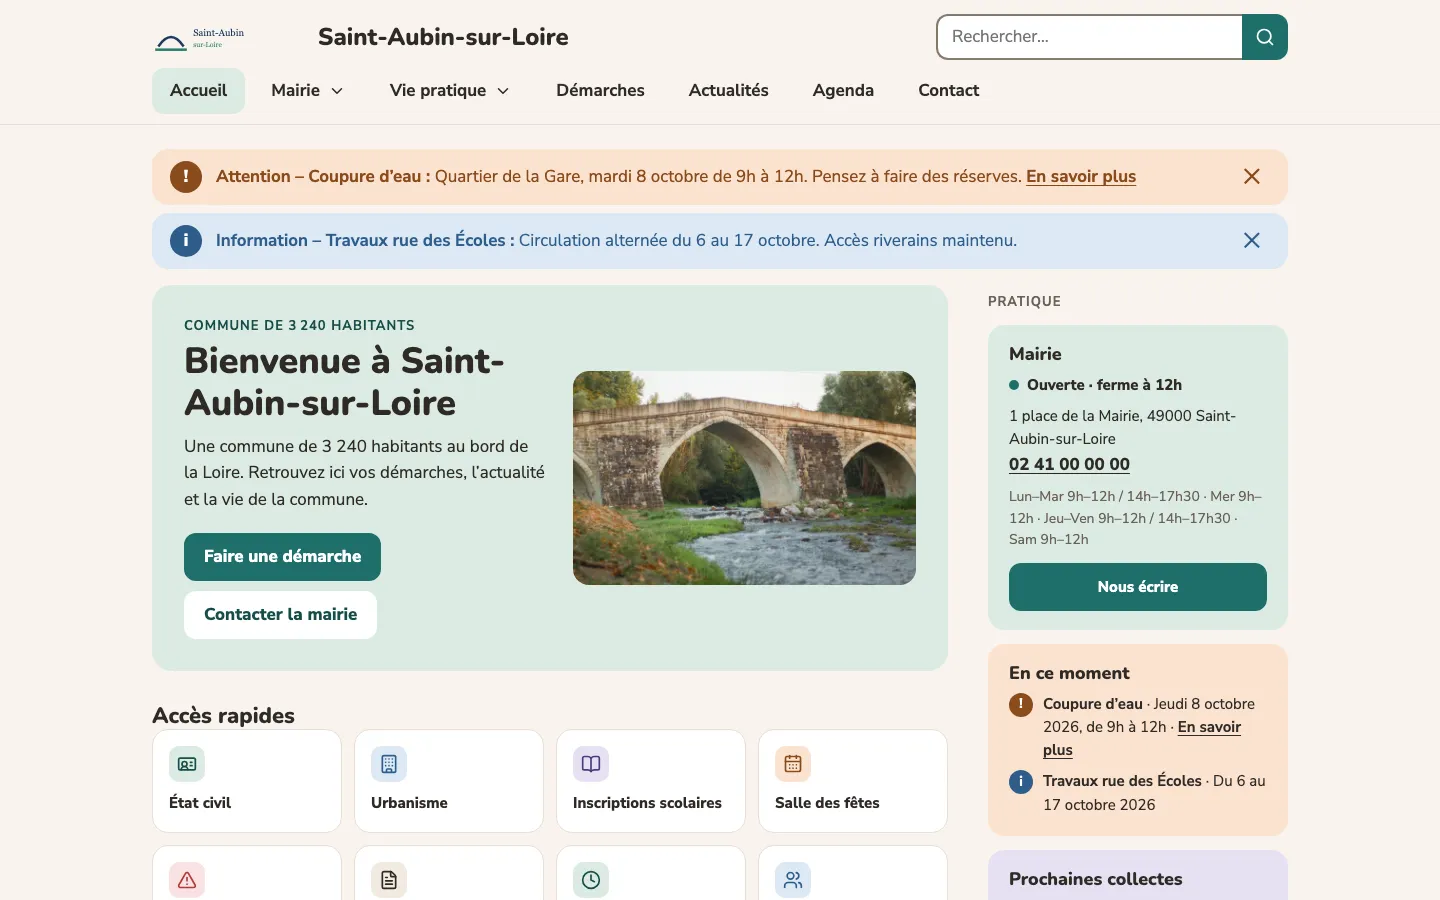Click the red warning triangle quick-access icon
The image size is (1440, 900).
(x=187, y=880)
